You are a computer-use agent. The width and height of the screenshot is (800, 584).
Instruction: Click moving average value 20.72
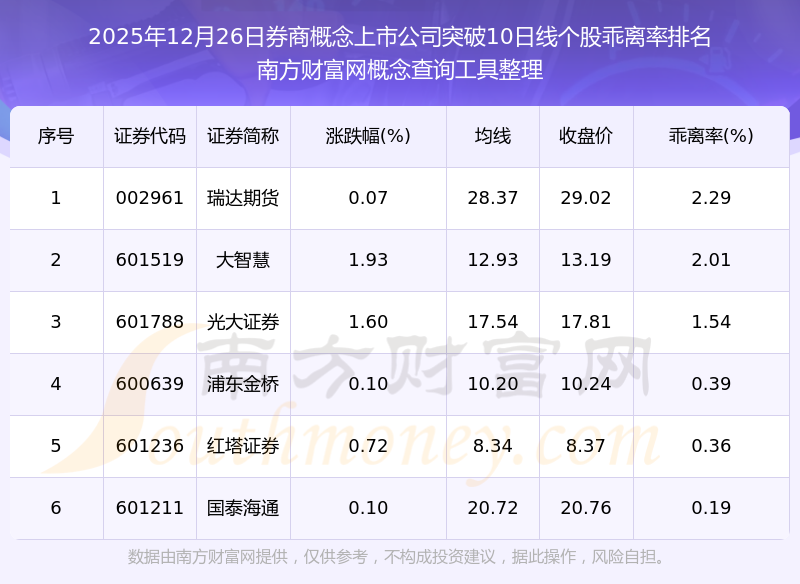point(493,508)
